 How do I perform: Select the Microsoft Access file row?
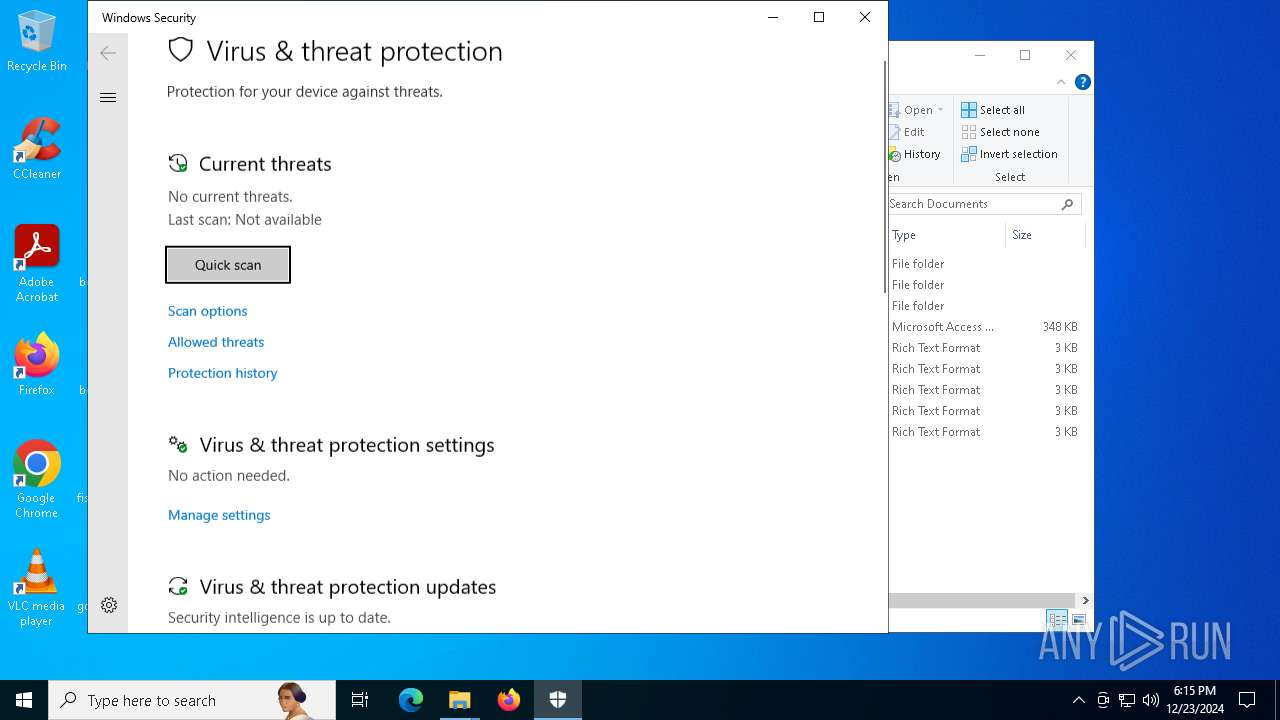point(987,327)
